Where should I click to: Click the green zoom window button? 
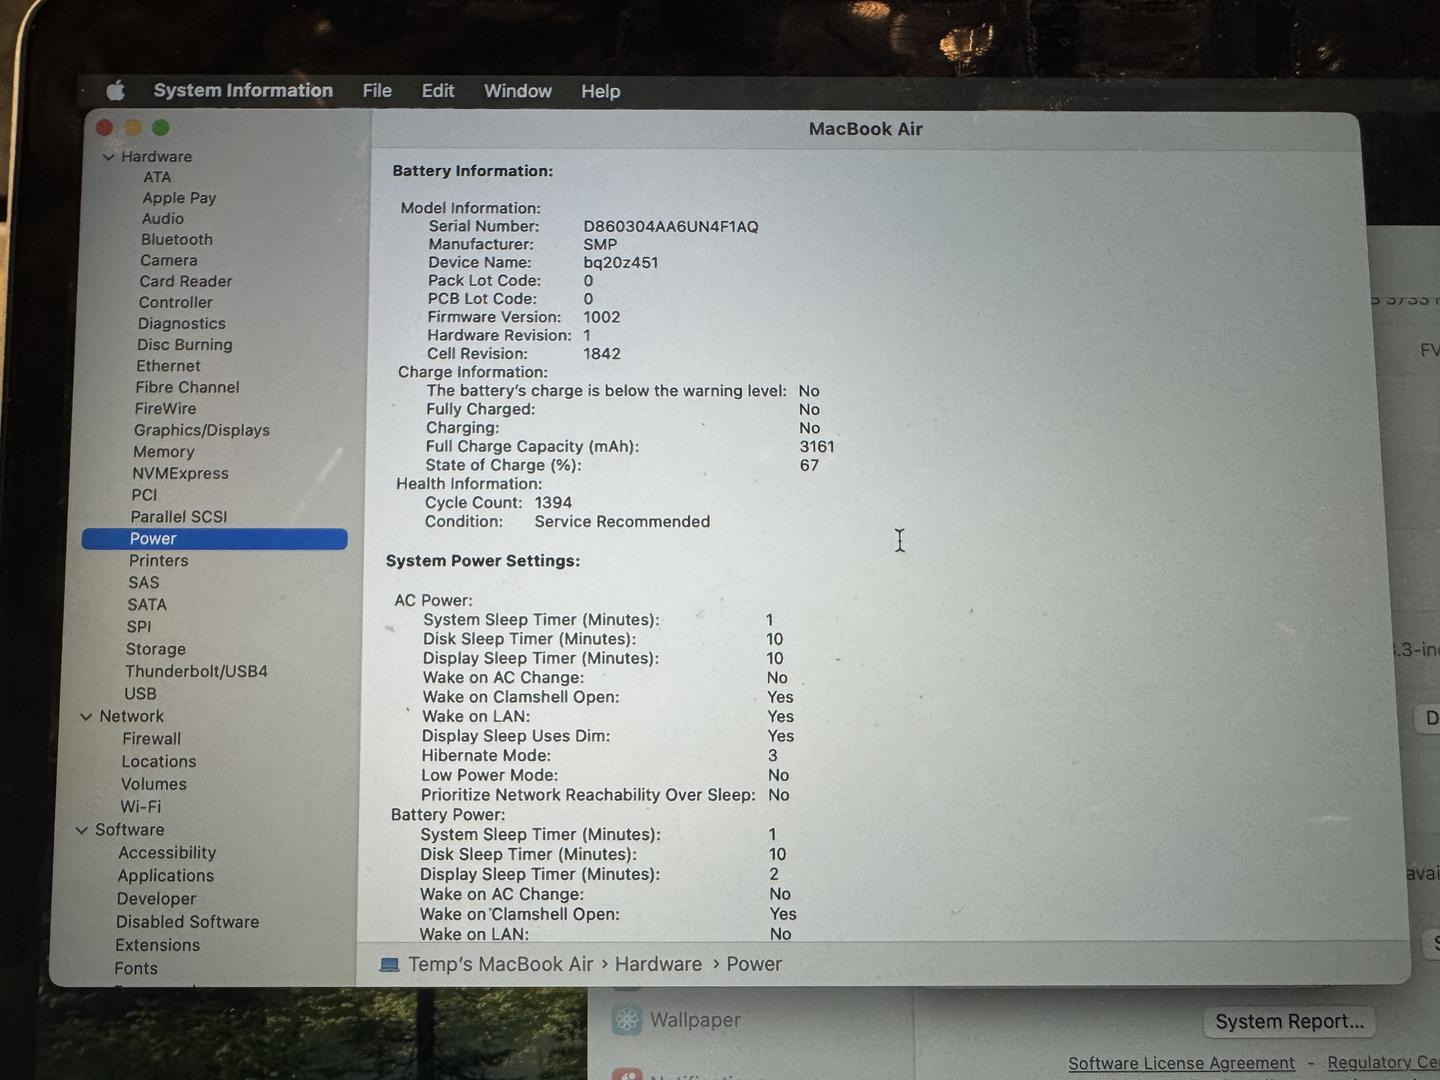(161, 128)
